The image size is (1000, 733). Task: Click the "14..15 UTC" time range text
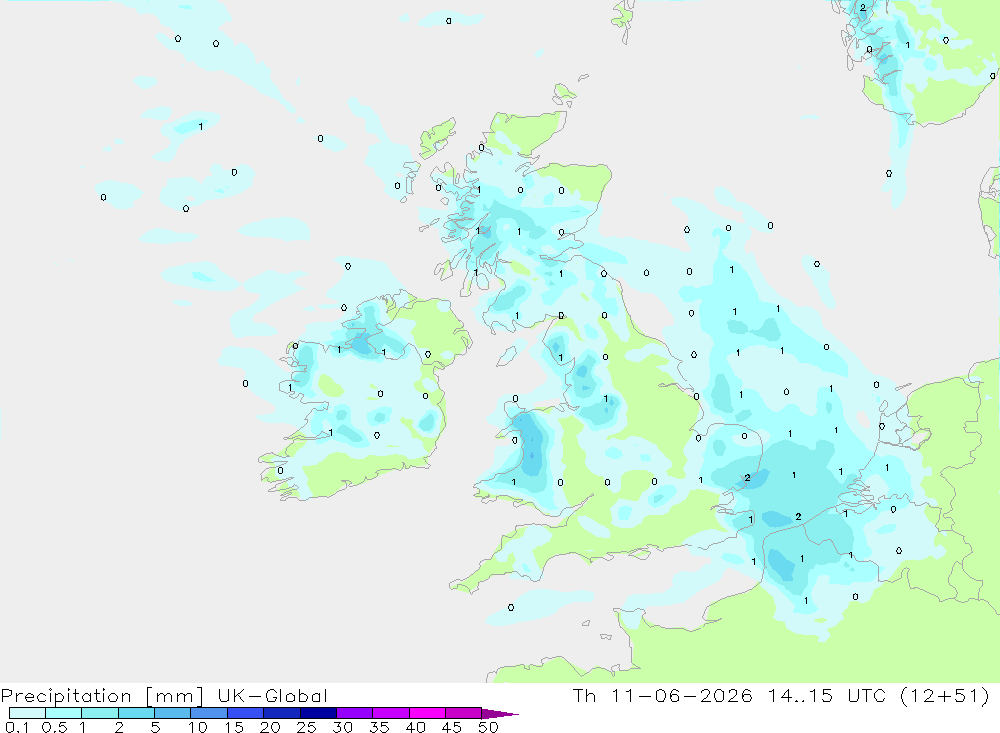click(828, 695)
